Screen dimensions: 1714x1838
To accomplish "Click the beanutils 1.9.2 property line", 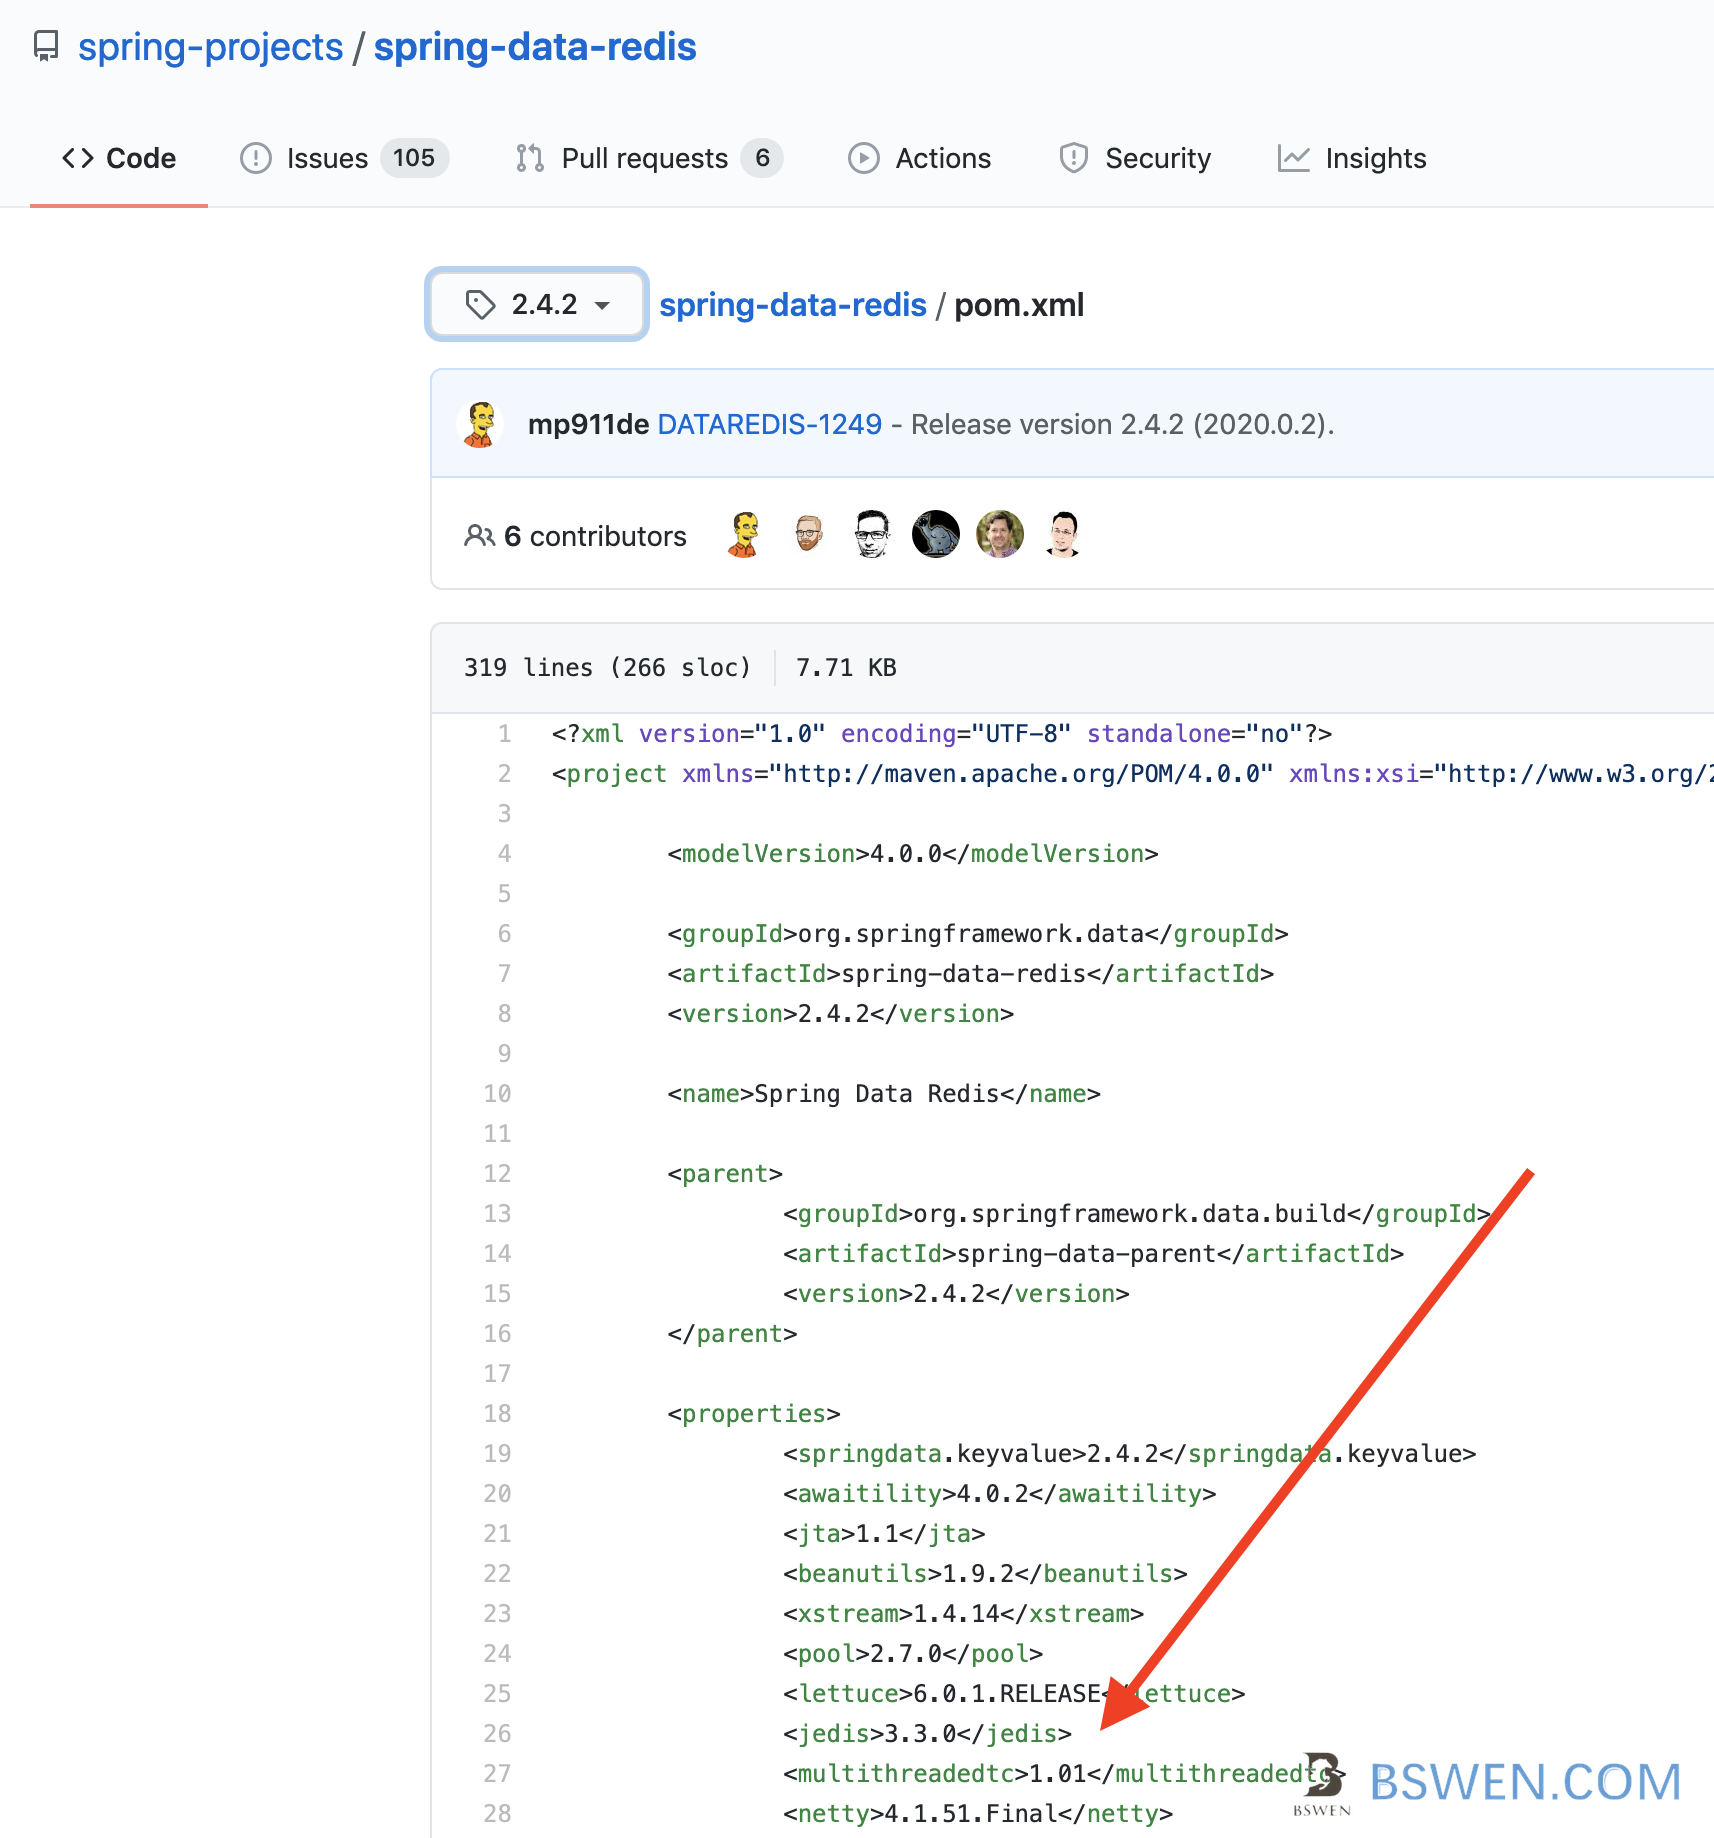I will [x=985, y=1574].
